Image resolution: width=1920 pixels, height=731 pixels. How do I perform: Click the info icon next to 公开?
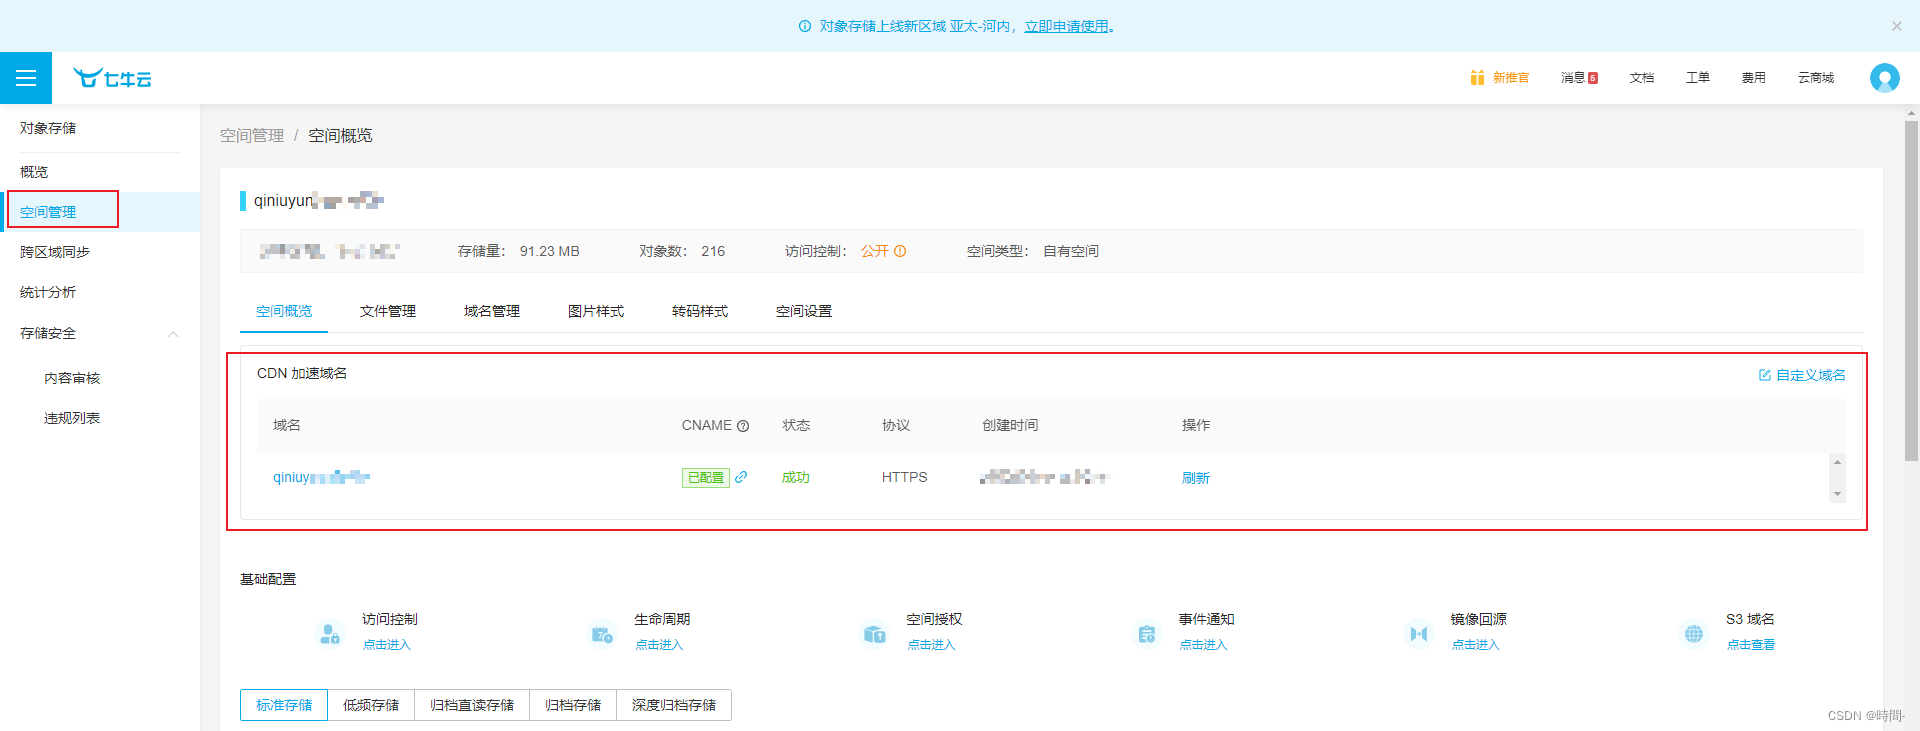click(900, 251)
